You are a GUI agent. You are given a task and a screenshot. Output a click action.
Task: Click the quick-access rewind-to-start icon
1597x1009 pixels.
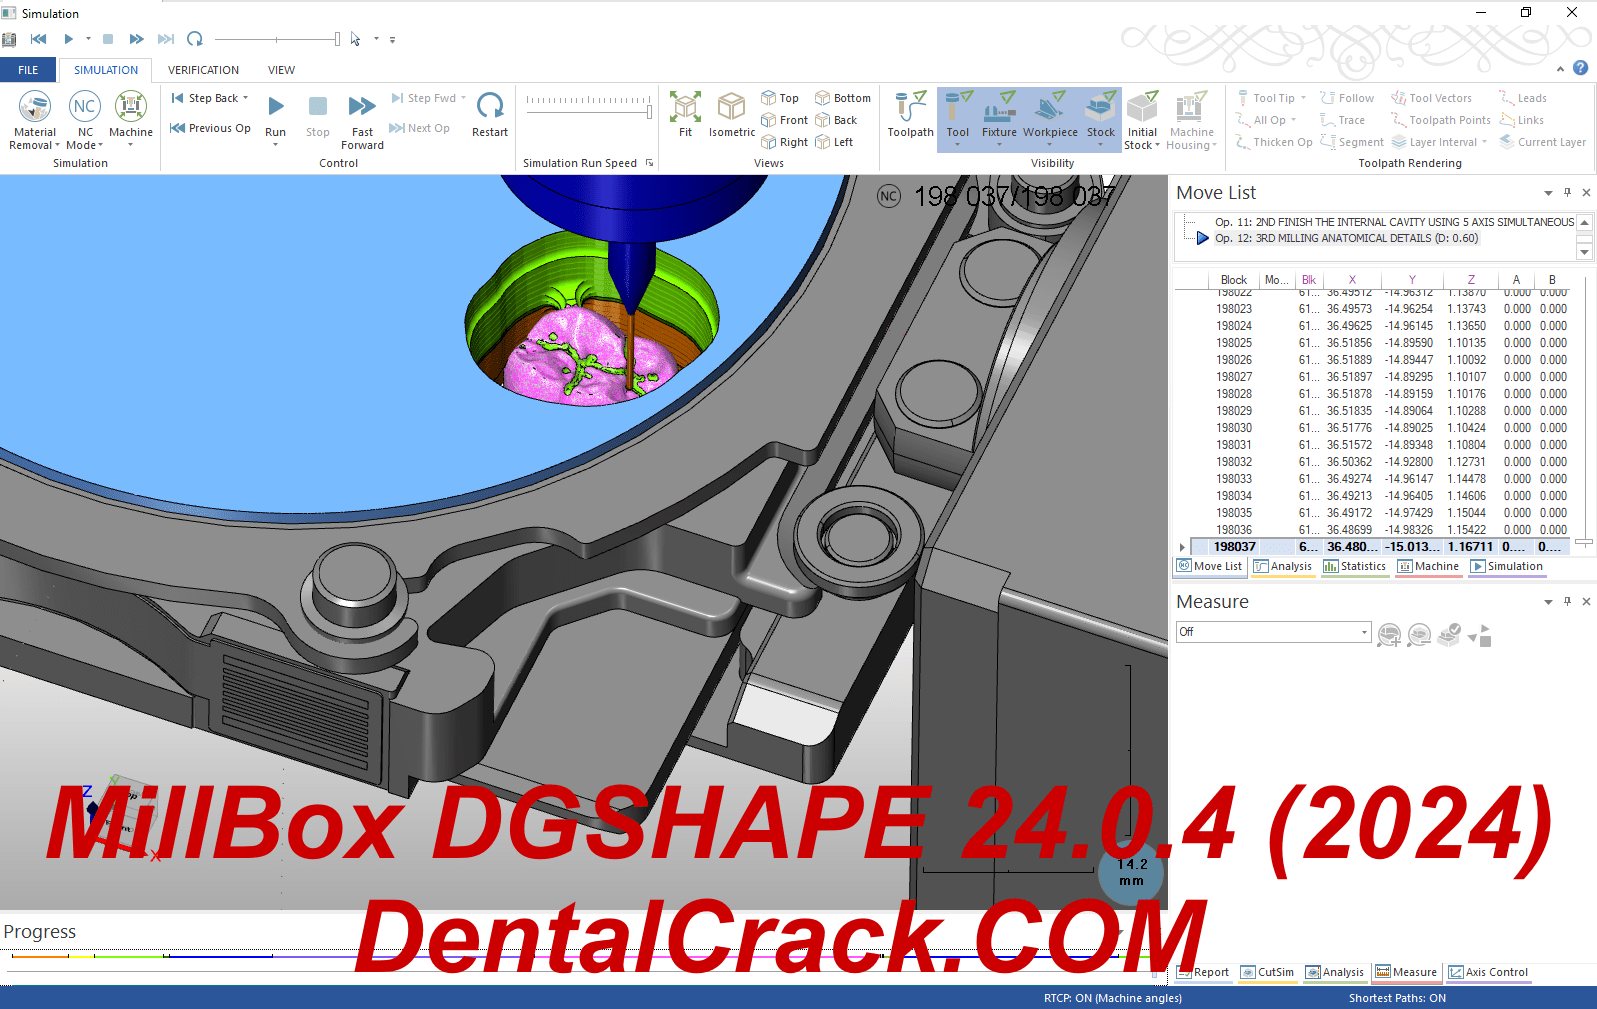tap(38, 39)
